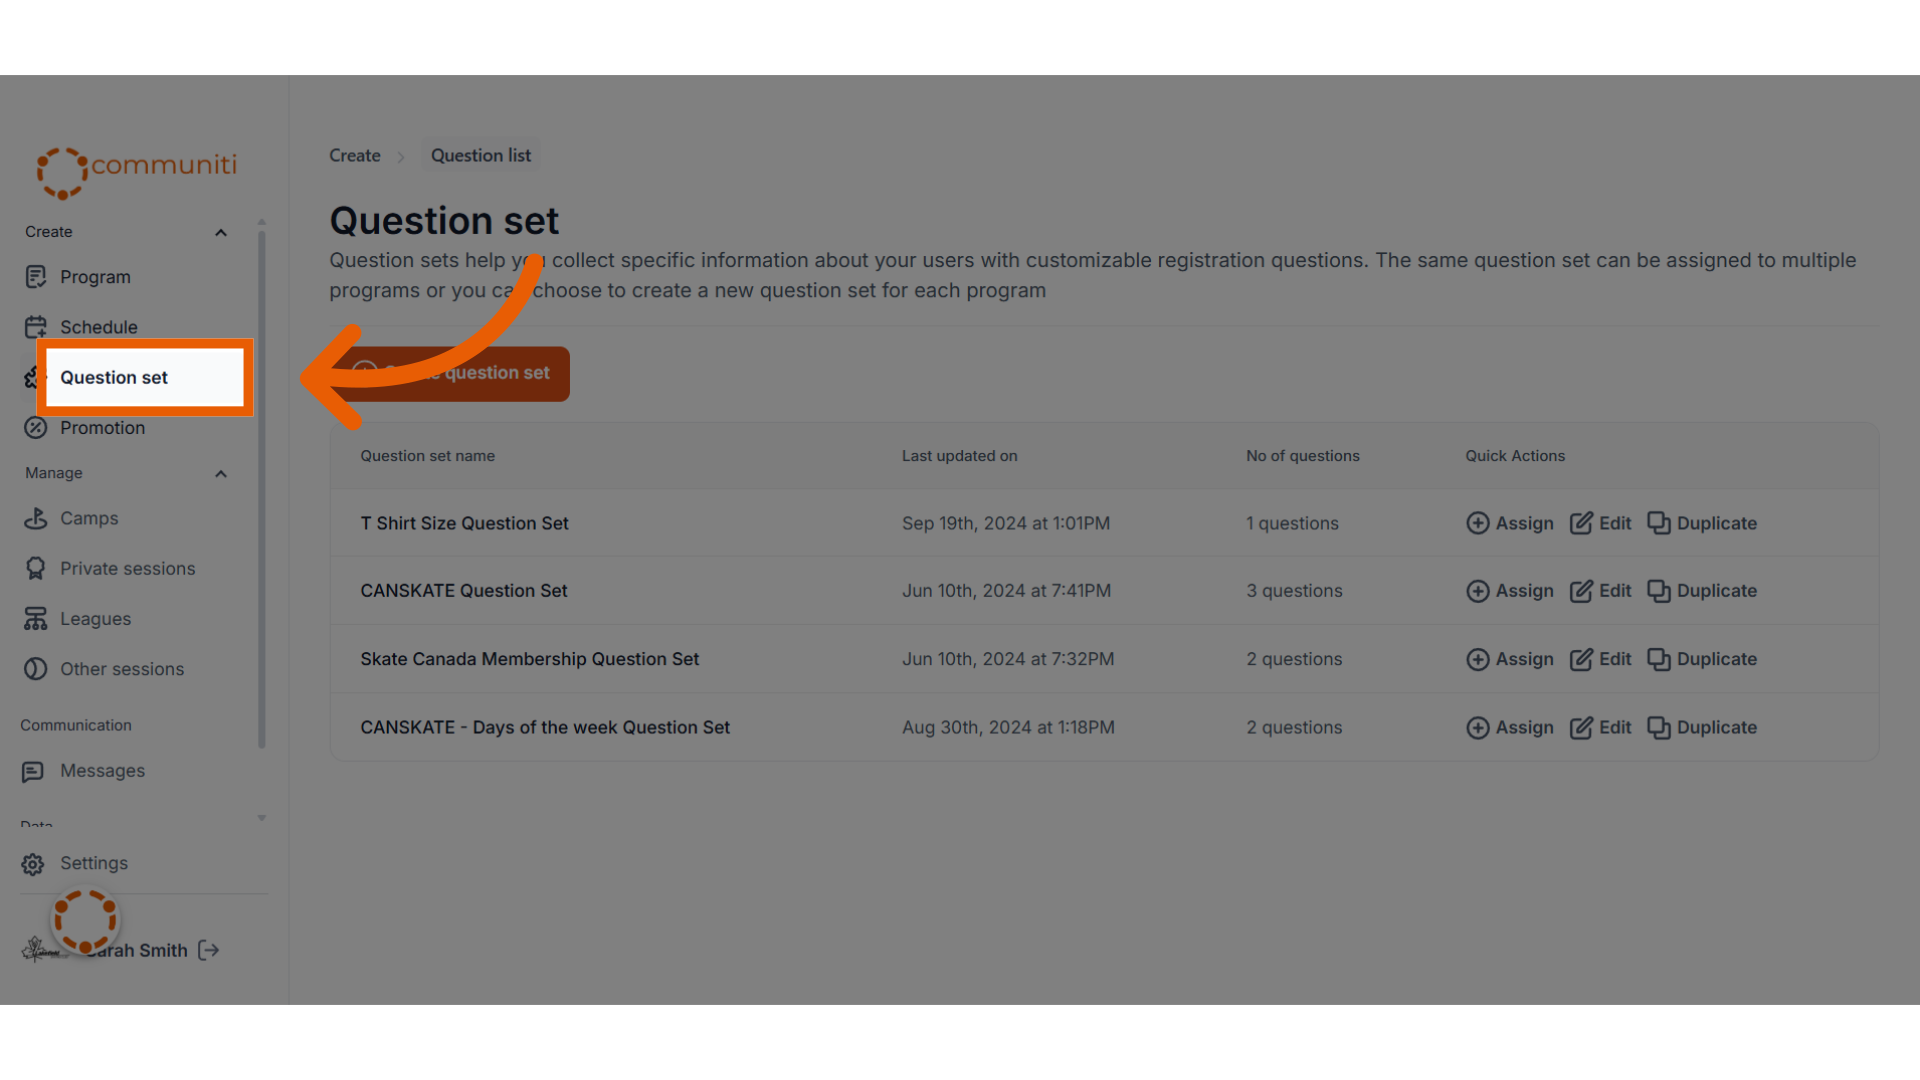
Task: Edit CANSKATE Days of the week set
Action: tap(1600, 728)
